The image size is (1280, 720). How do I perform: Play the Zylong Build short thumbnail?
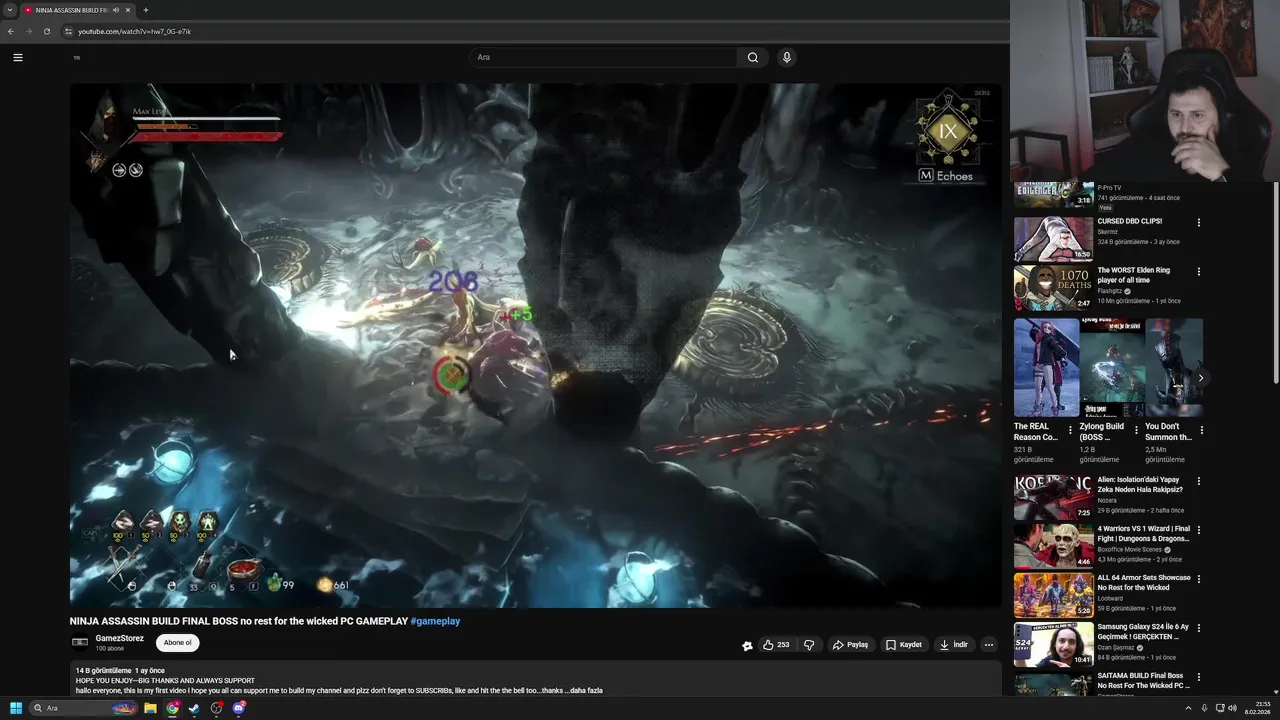click(1112, 367)
